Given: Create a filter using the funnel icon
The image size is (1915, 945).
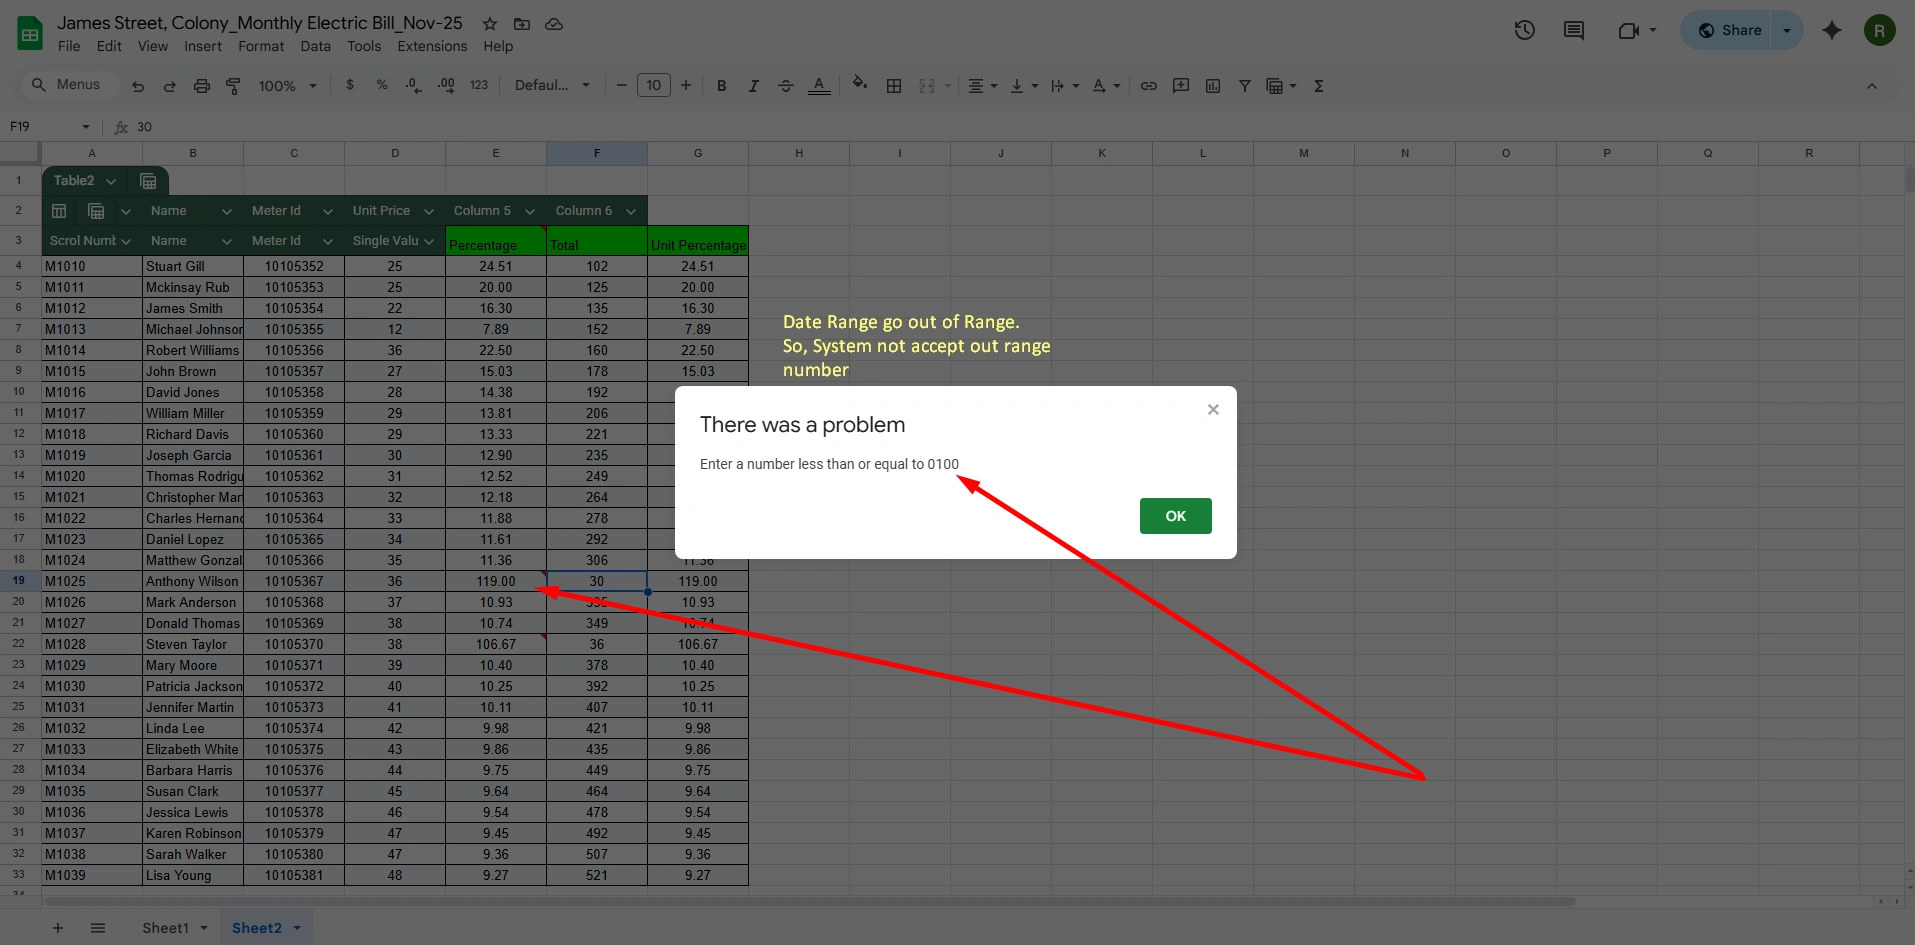Looking at the screenshot, I should point(1244,85).
